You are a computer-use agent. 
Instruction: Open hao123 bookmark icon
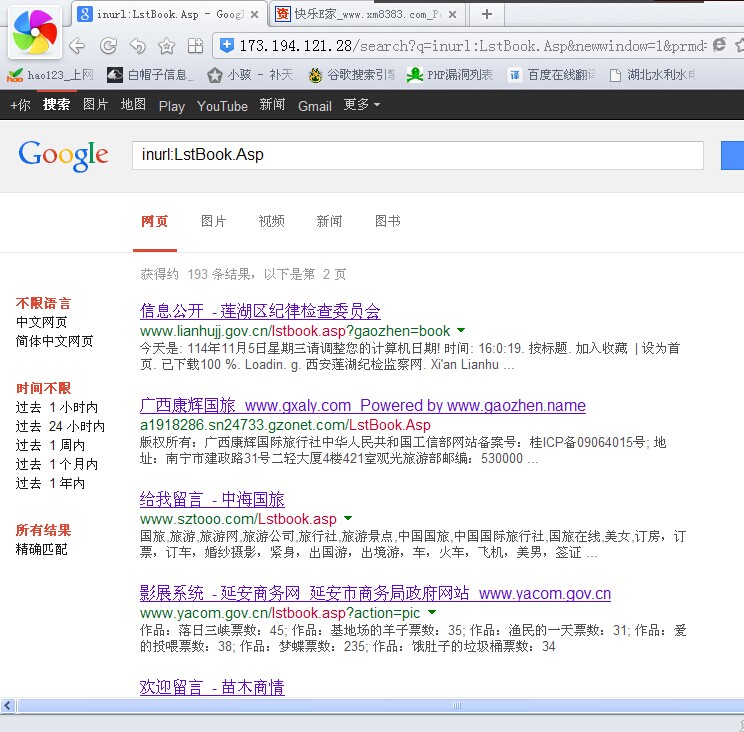pyautogui.click(x=15, y=74)
